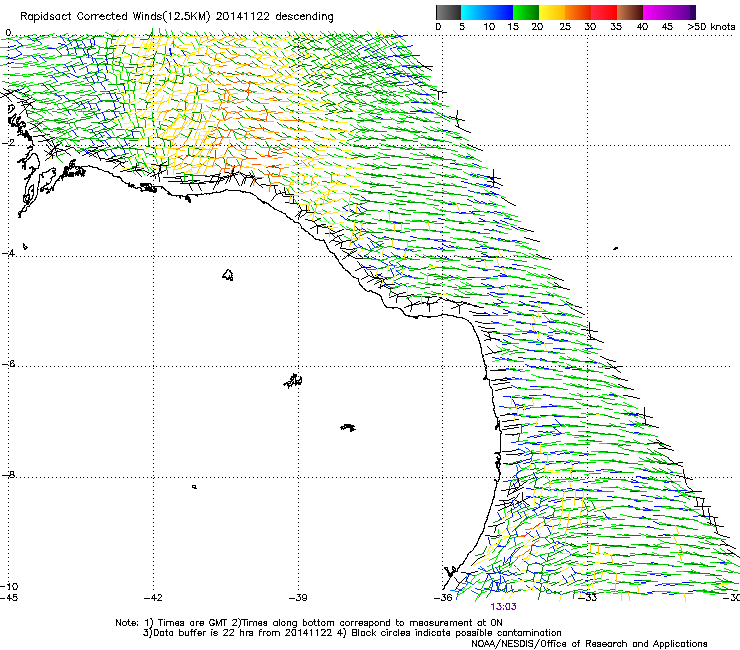Click the cyan-blue 5-15 knots color swatch
The width and height of the screenshot is (740, 650).
487,12
